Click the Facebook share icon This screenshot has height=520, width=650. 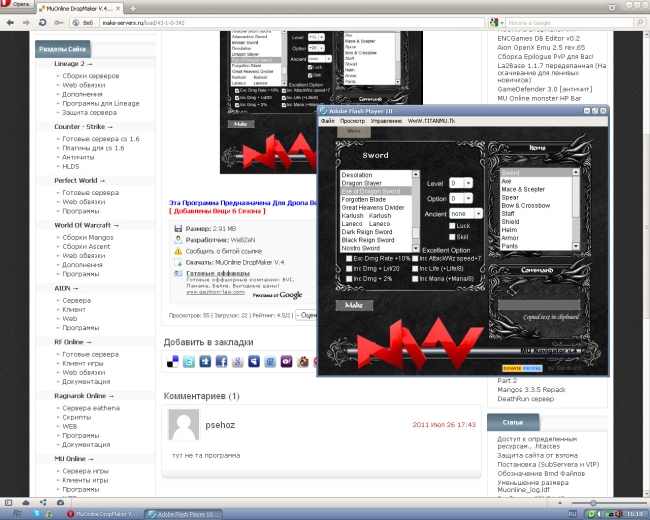(221, 362)
